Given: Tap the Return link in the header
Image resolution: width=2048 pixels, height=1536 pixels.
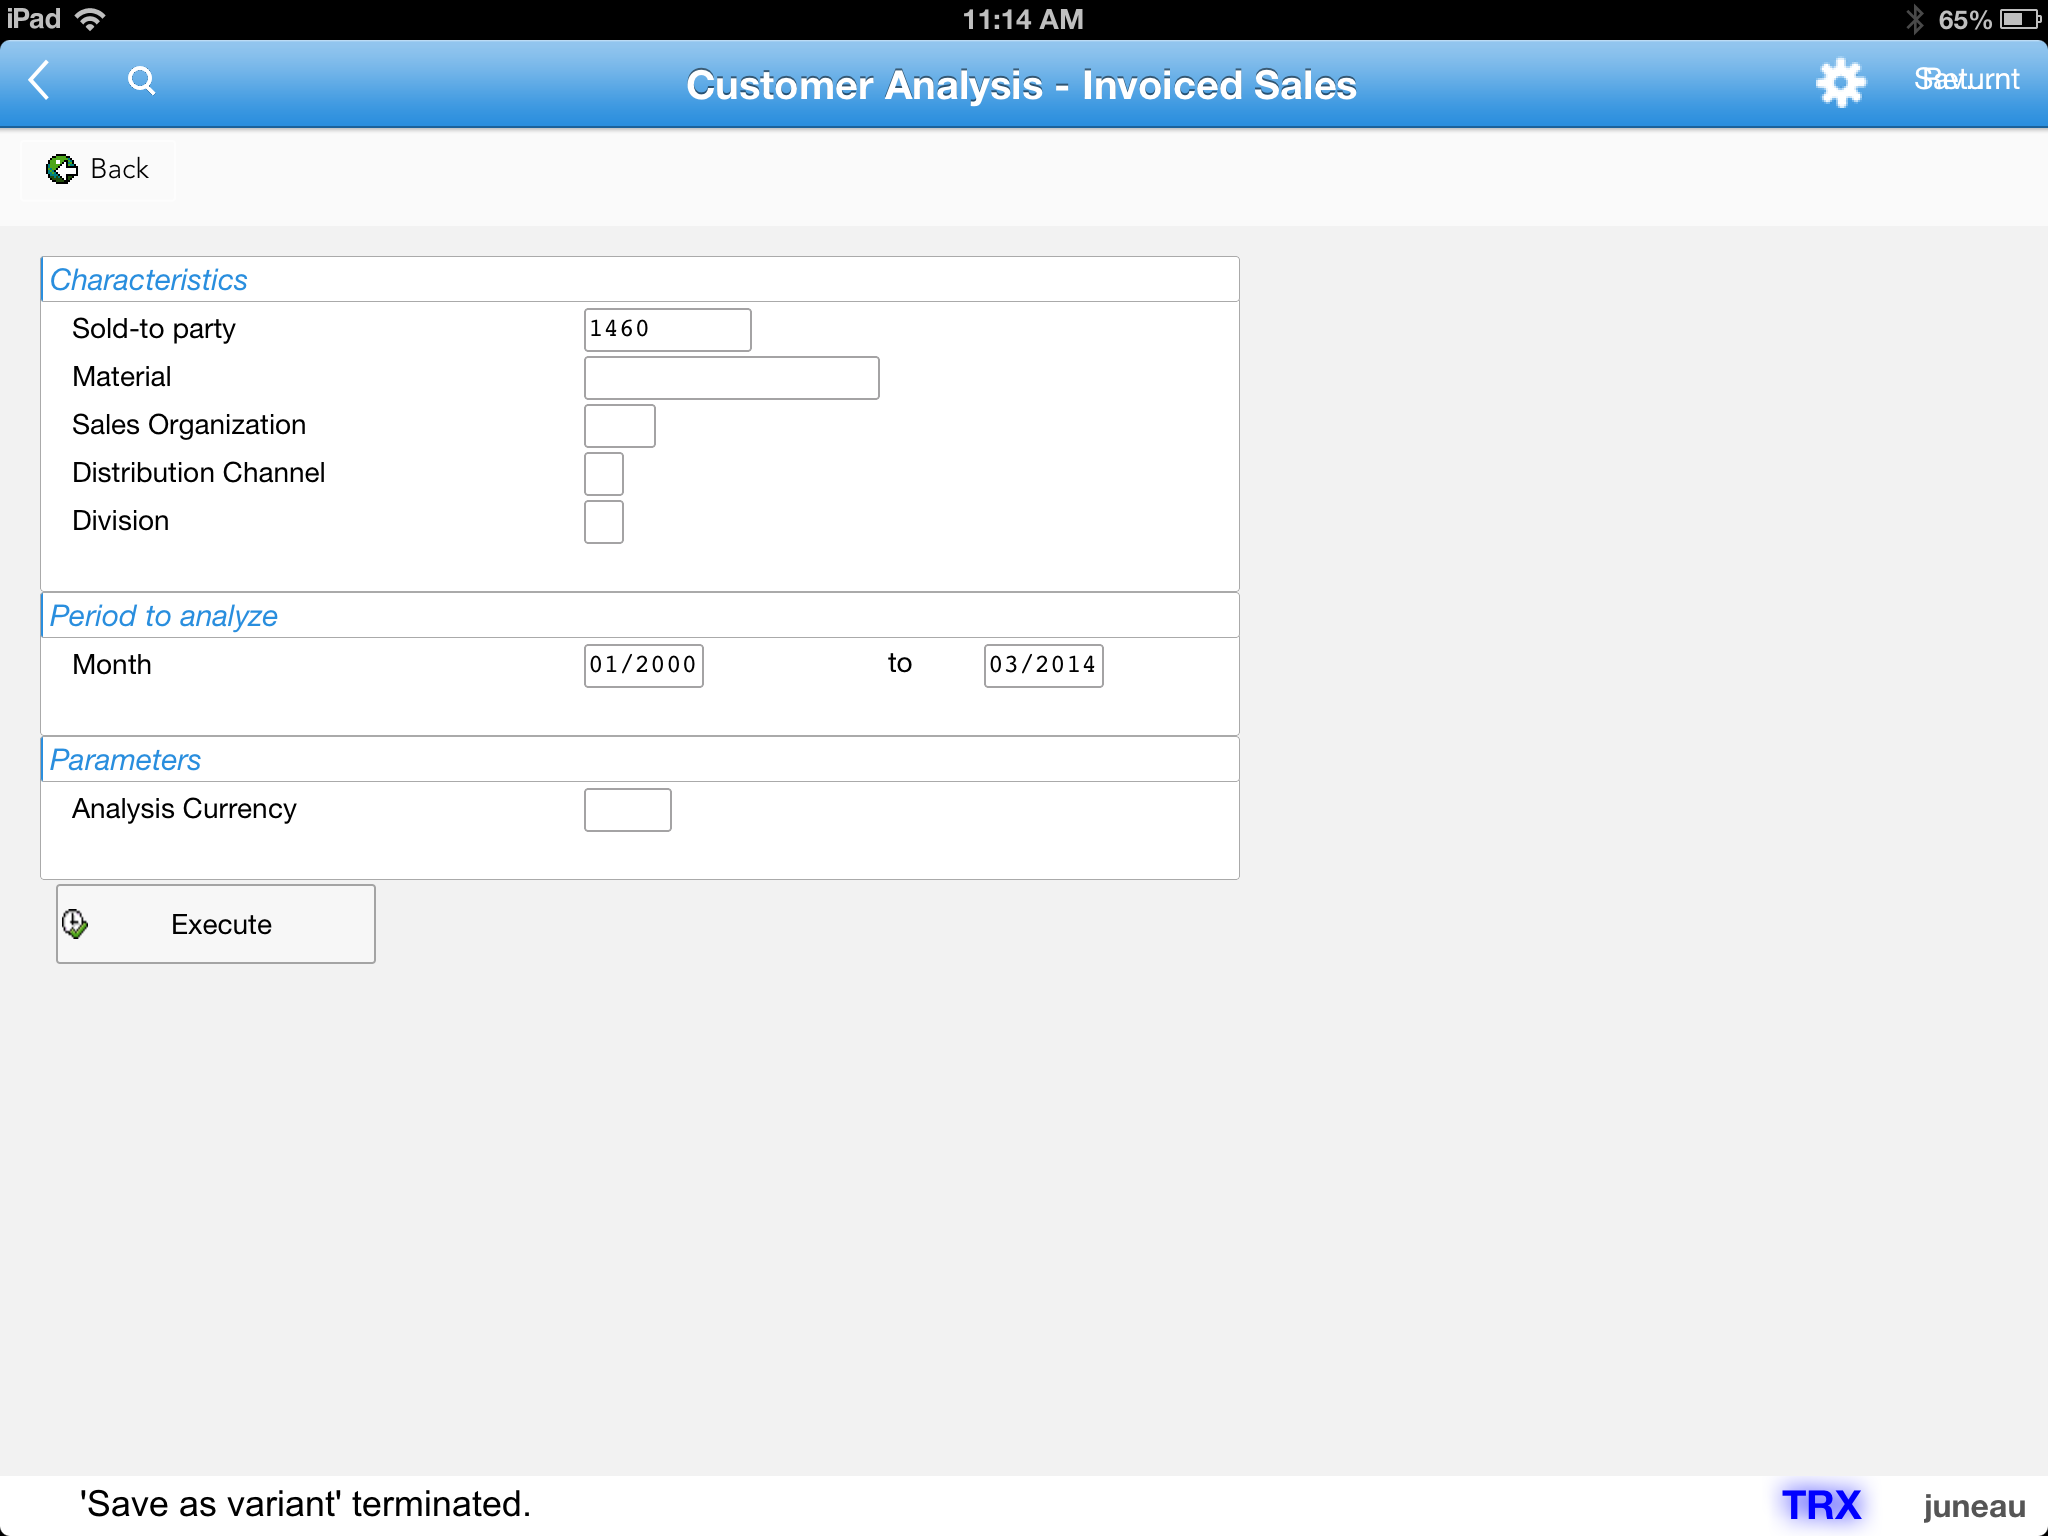Looking at the screenshot, I should click(x=1966, y=80).
